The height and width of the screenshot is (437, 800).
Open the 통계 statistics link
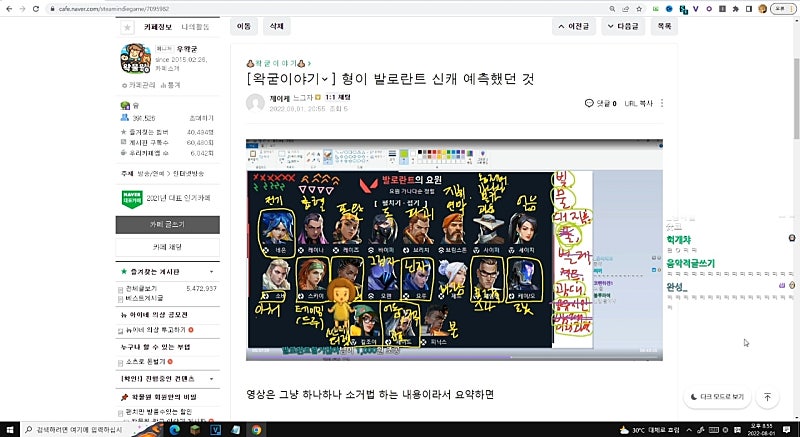pyautogui.click(x=170, y=85)
